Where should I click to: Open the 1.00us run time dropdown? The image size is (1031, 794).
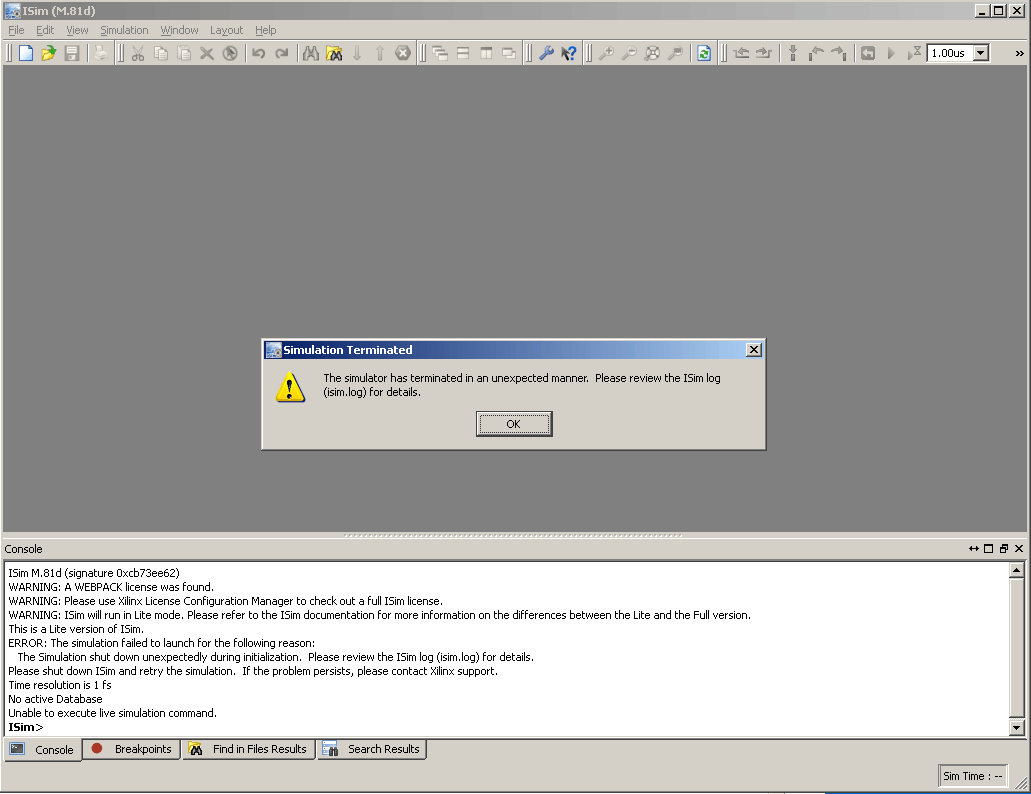(980, 53)
